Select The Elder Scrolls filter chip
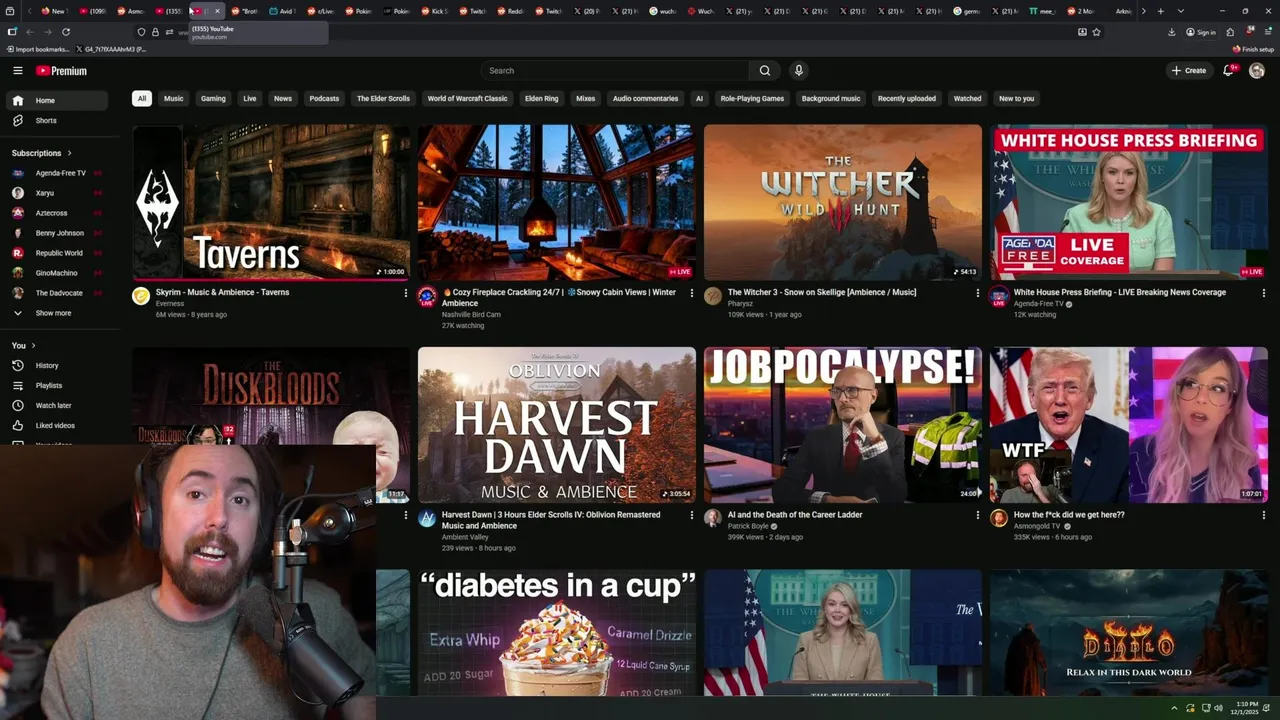 (x=383, y=98)
